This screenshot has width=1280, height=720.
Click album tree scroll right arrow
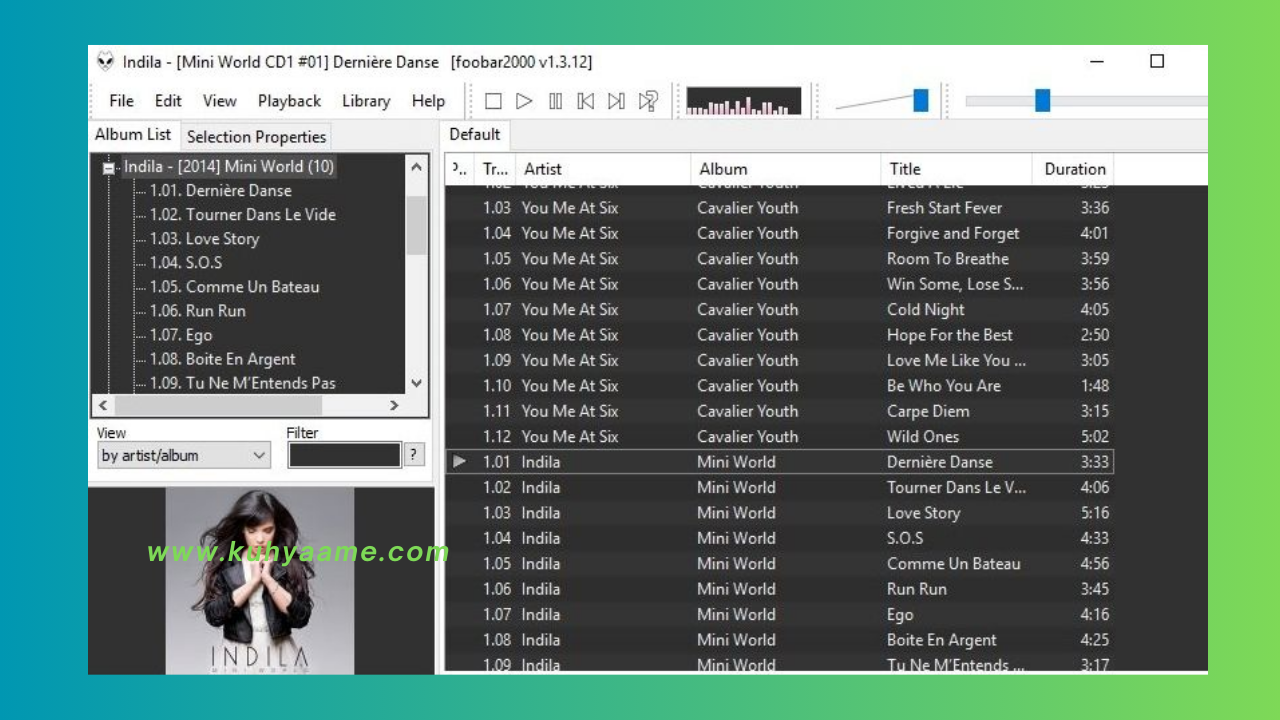point(394,406)
